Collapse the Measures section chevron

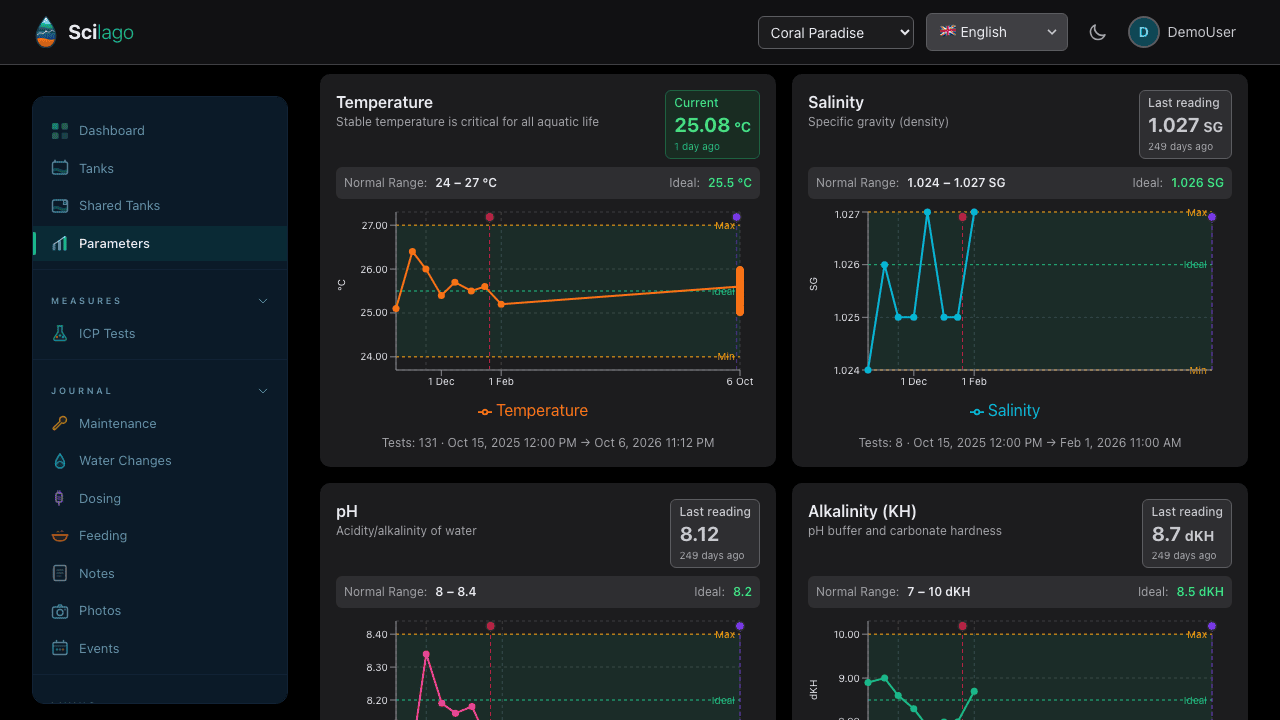pos(263,301)
